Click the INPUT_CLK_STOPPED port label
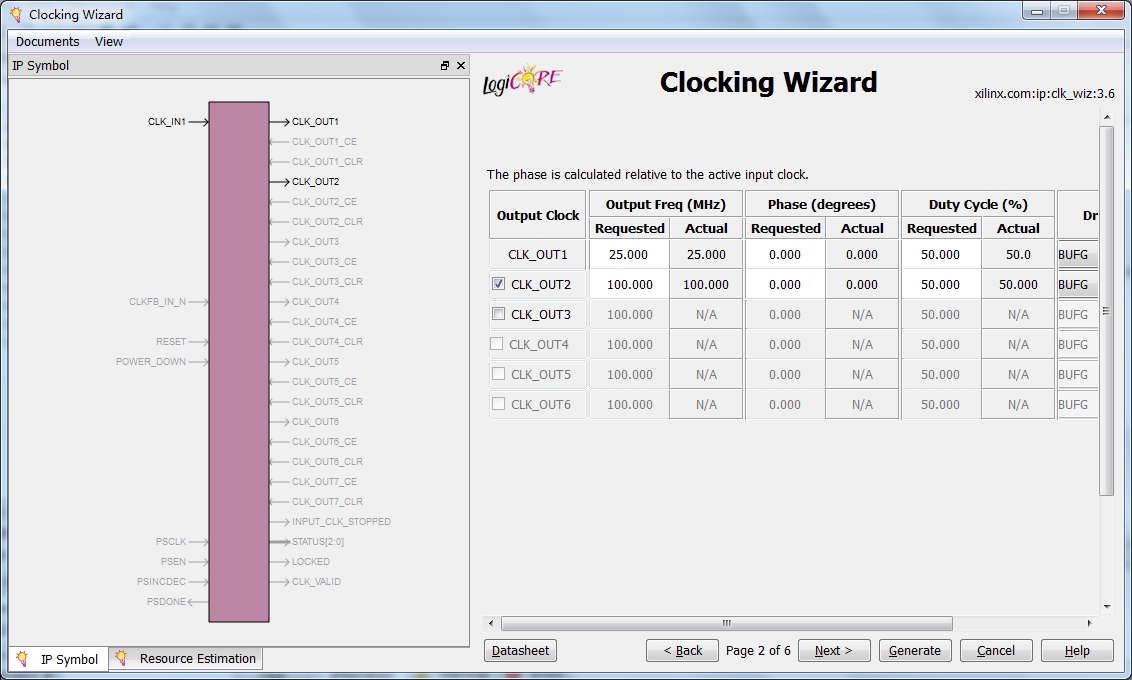 click(341, 521)
